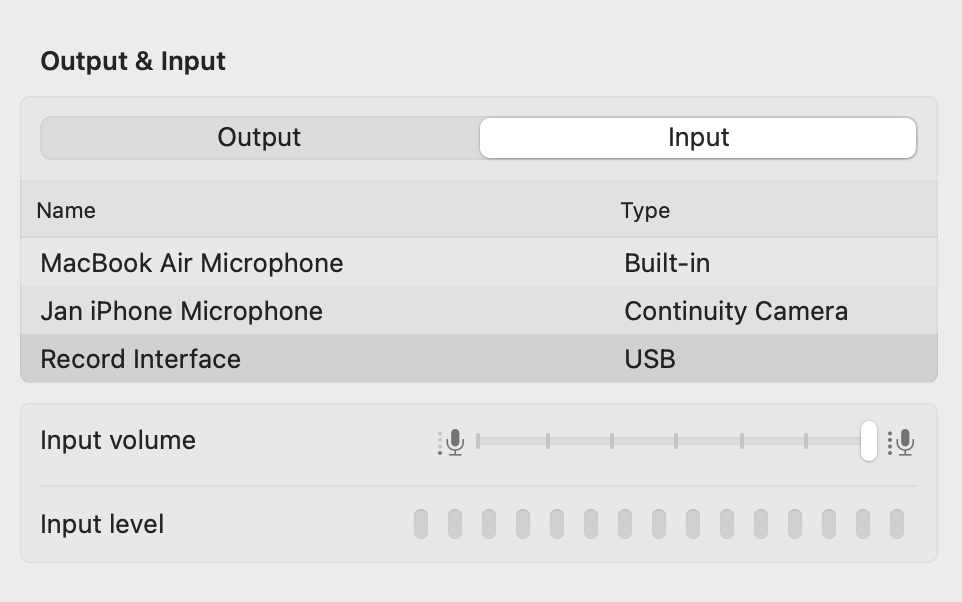Click the first Input level bar
Screen dimensions: 962x602
click(421, 524)
